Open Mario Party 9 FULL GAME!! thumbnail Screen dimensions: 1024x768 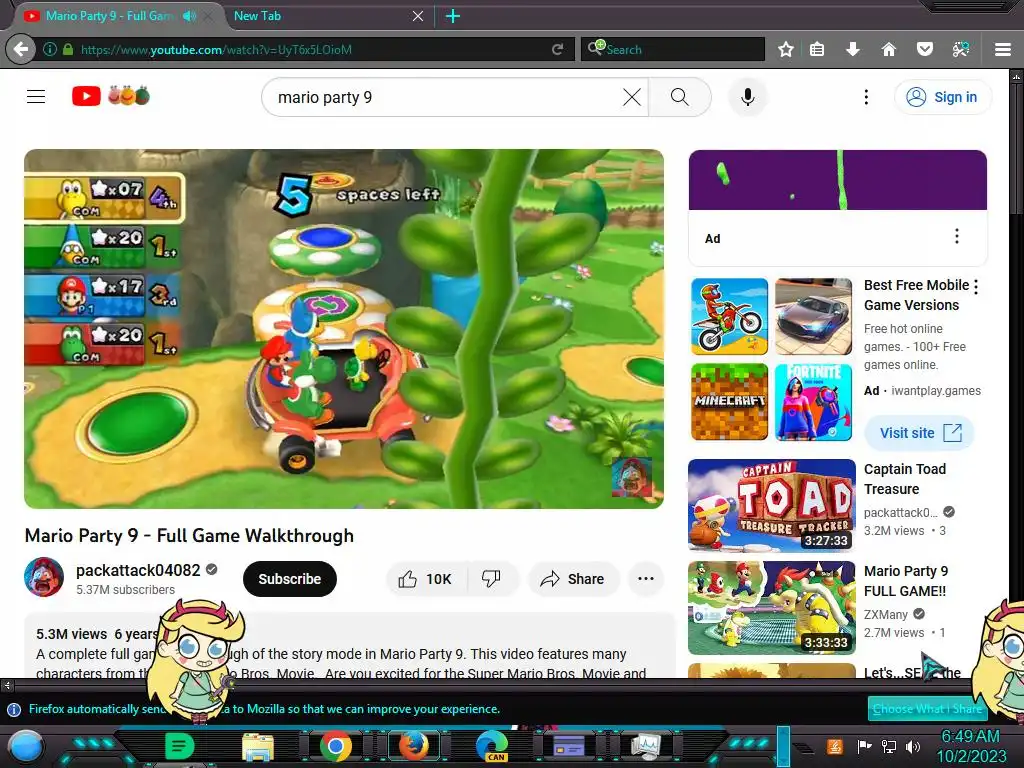[771, 607]
